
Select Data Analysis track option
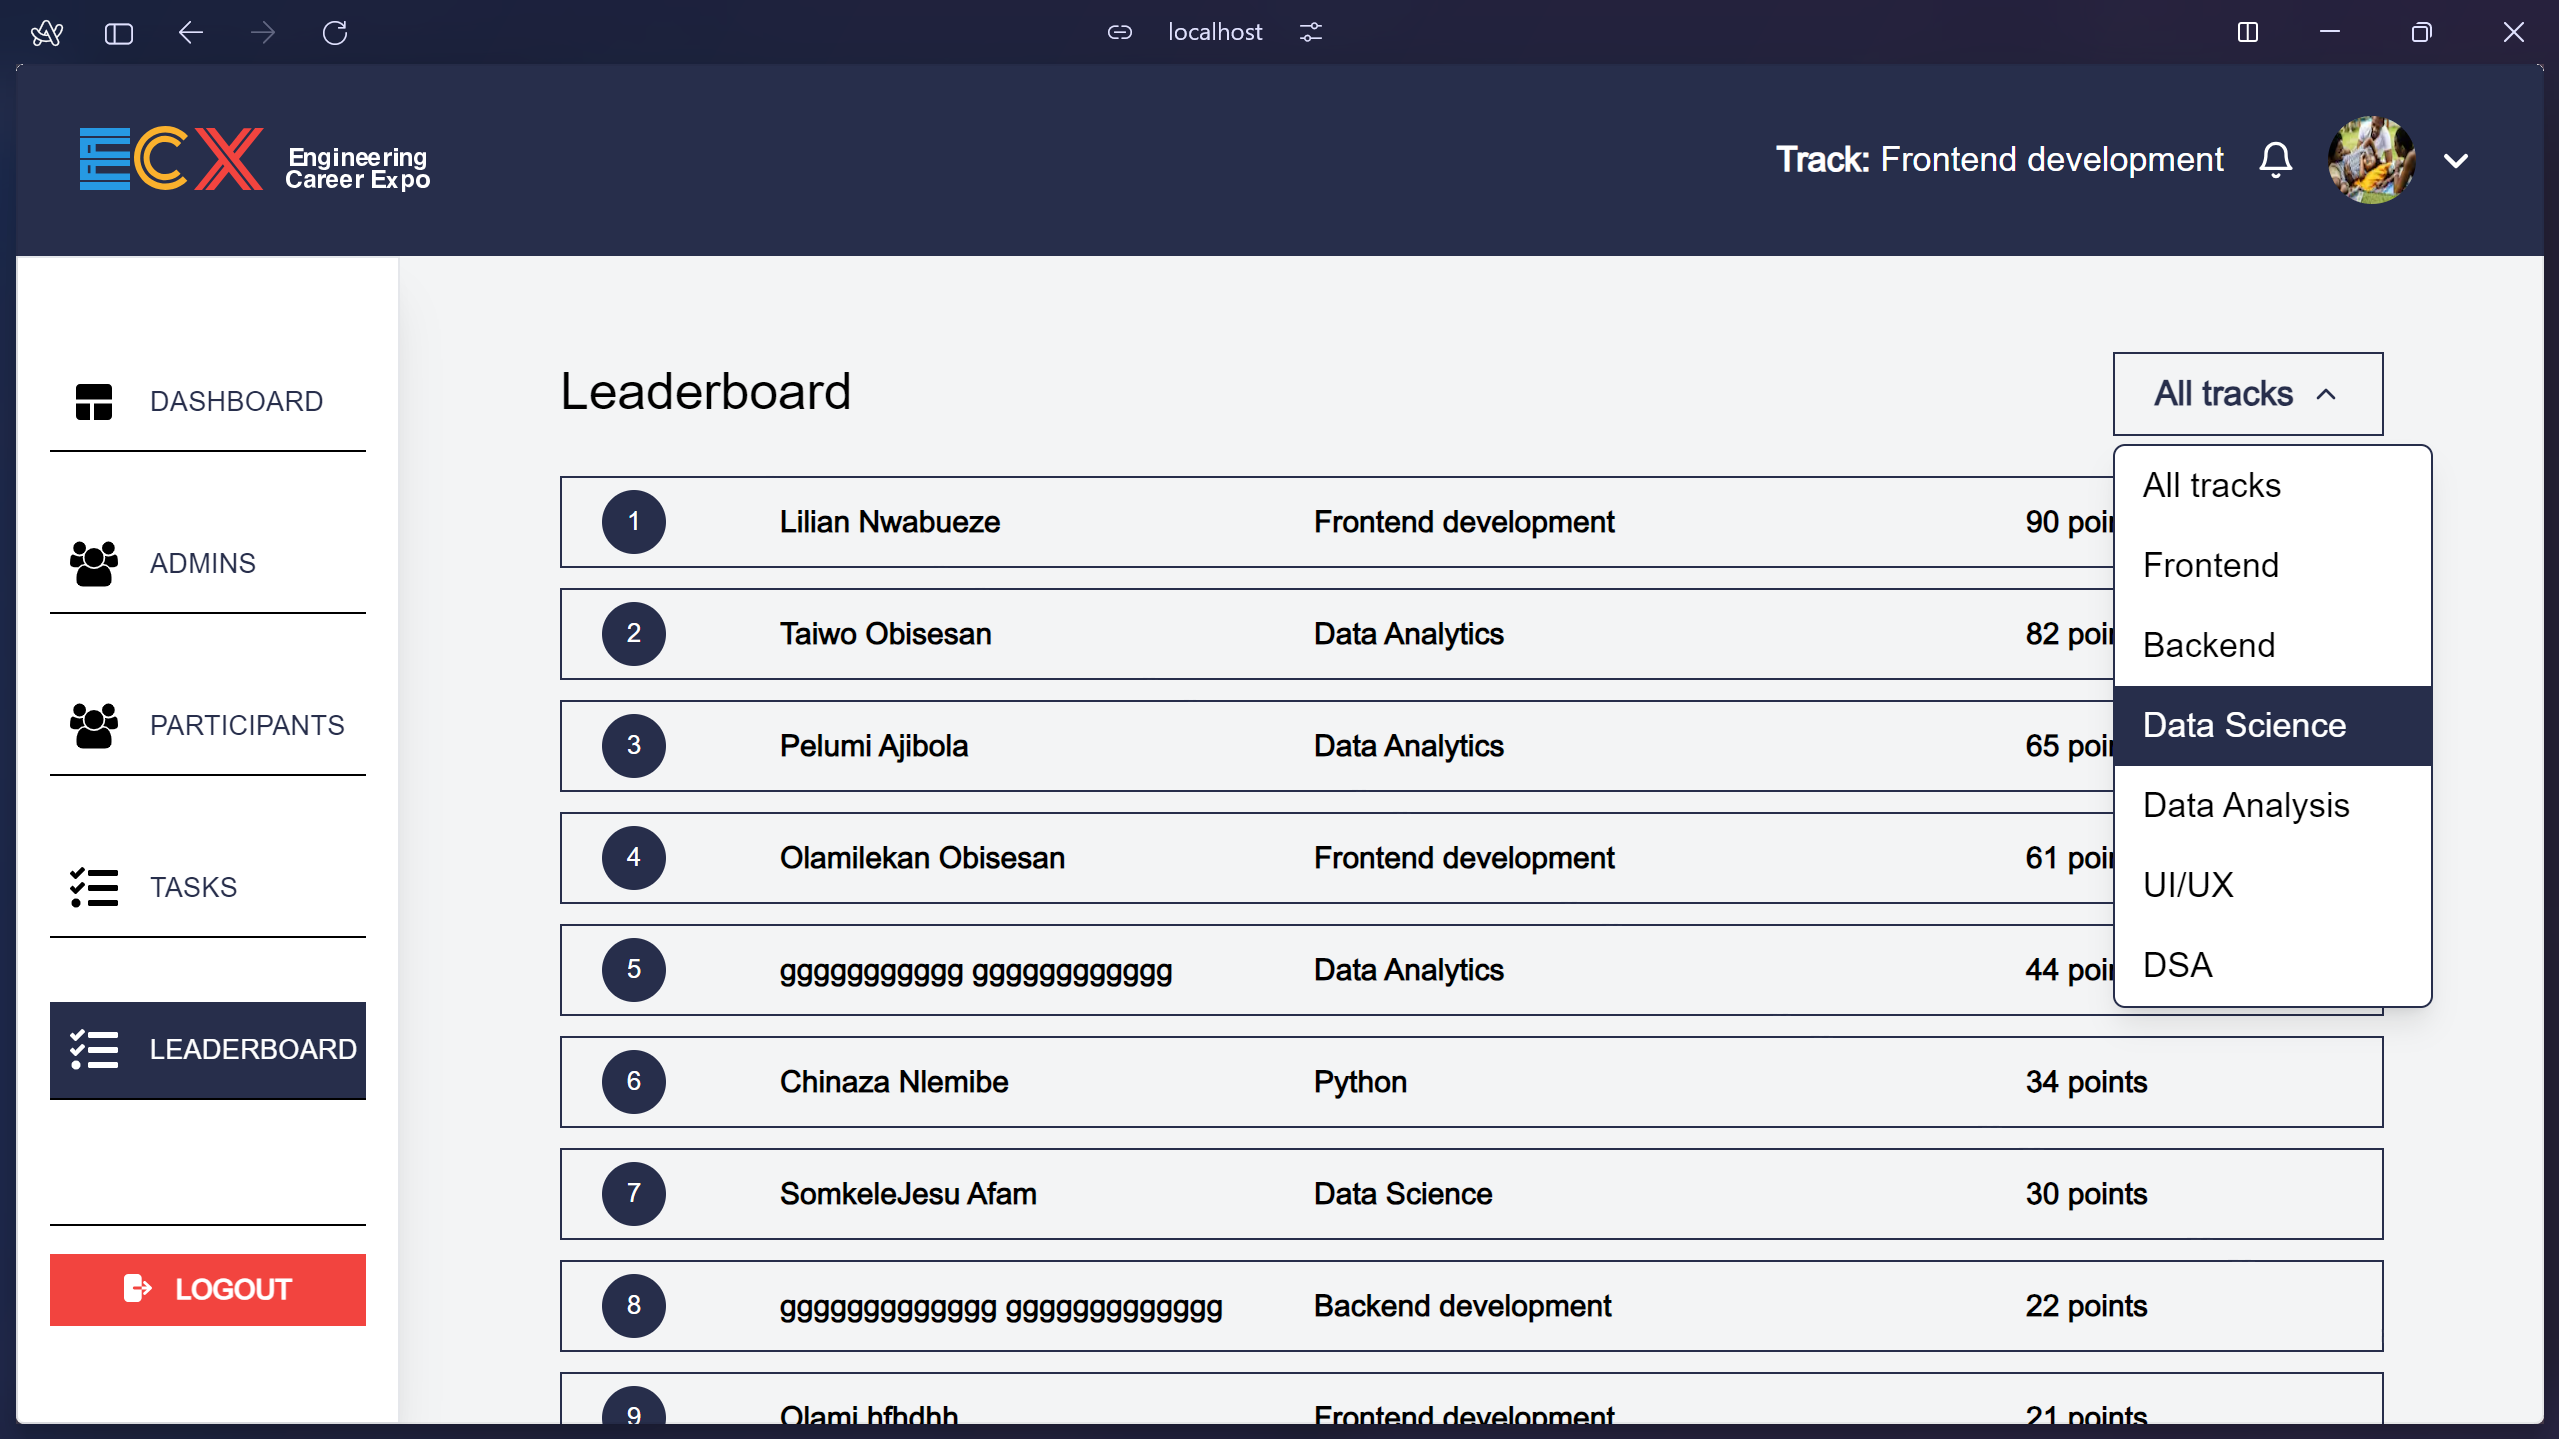(2272, 806)
